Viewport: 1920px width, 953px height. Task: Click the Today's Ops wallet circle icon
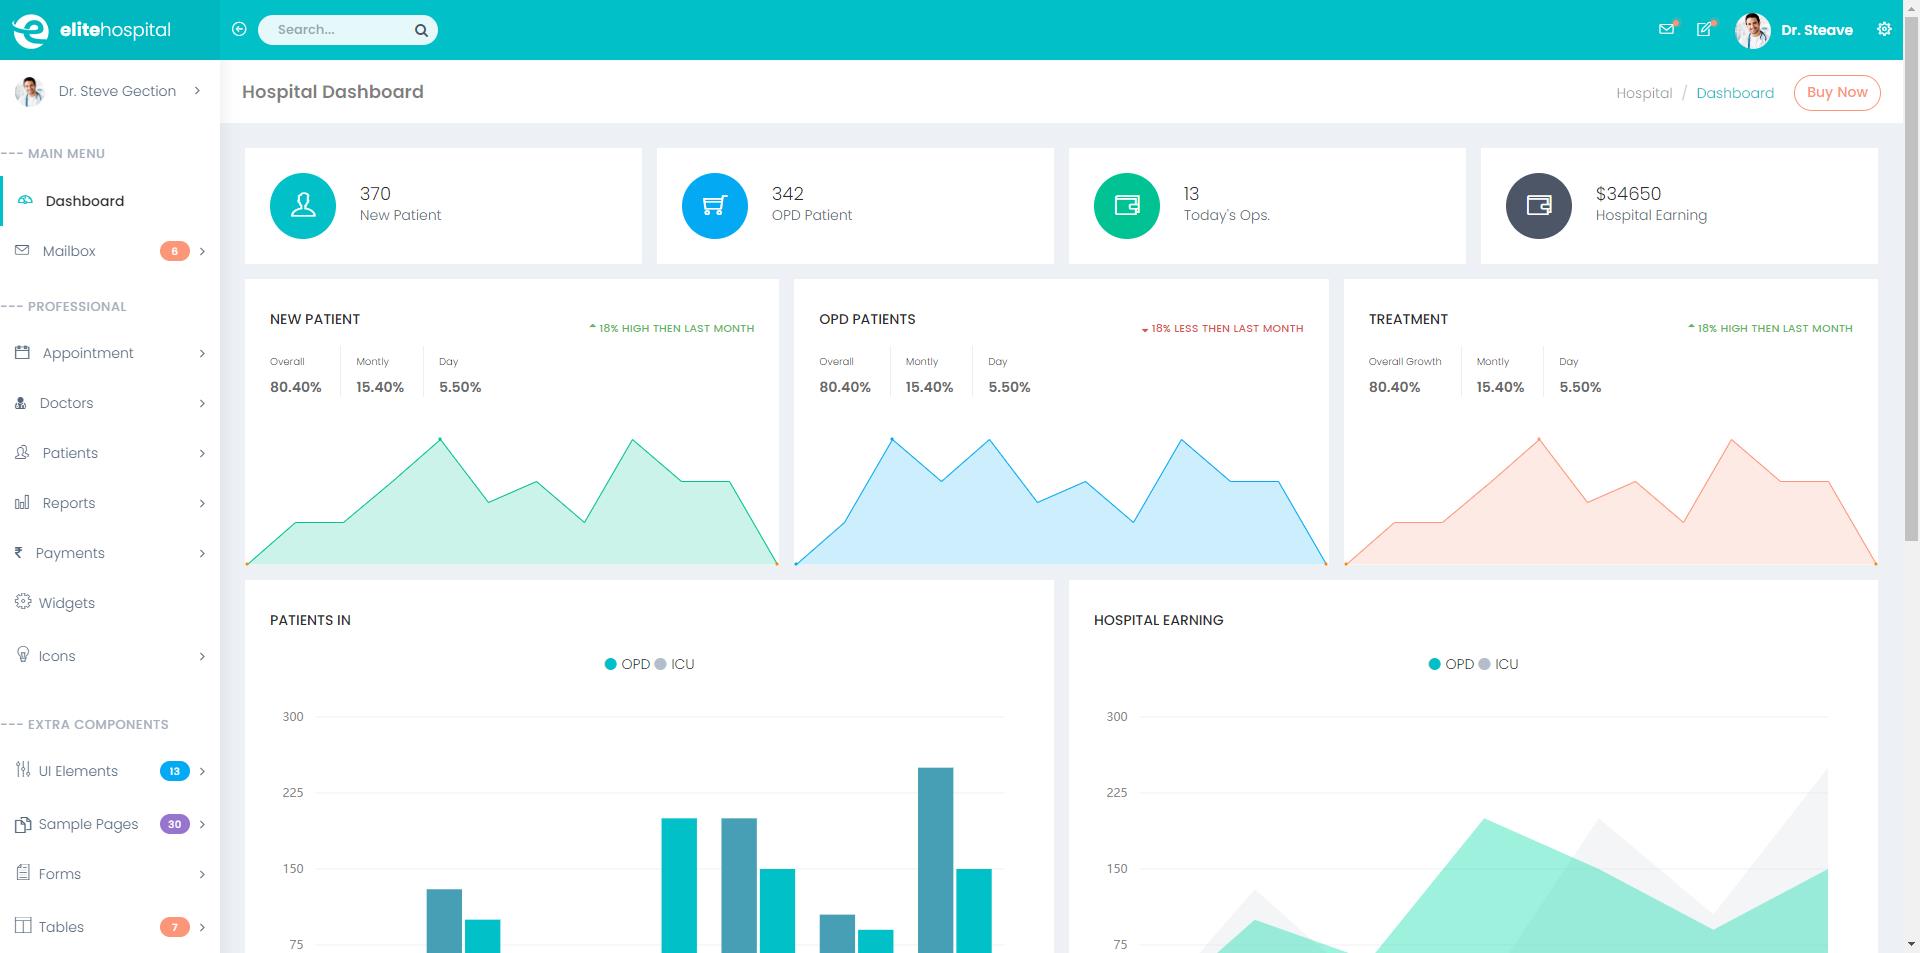click(x=1127, y=206)
